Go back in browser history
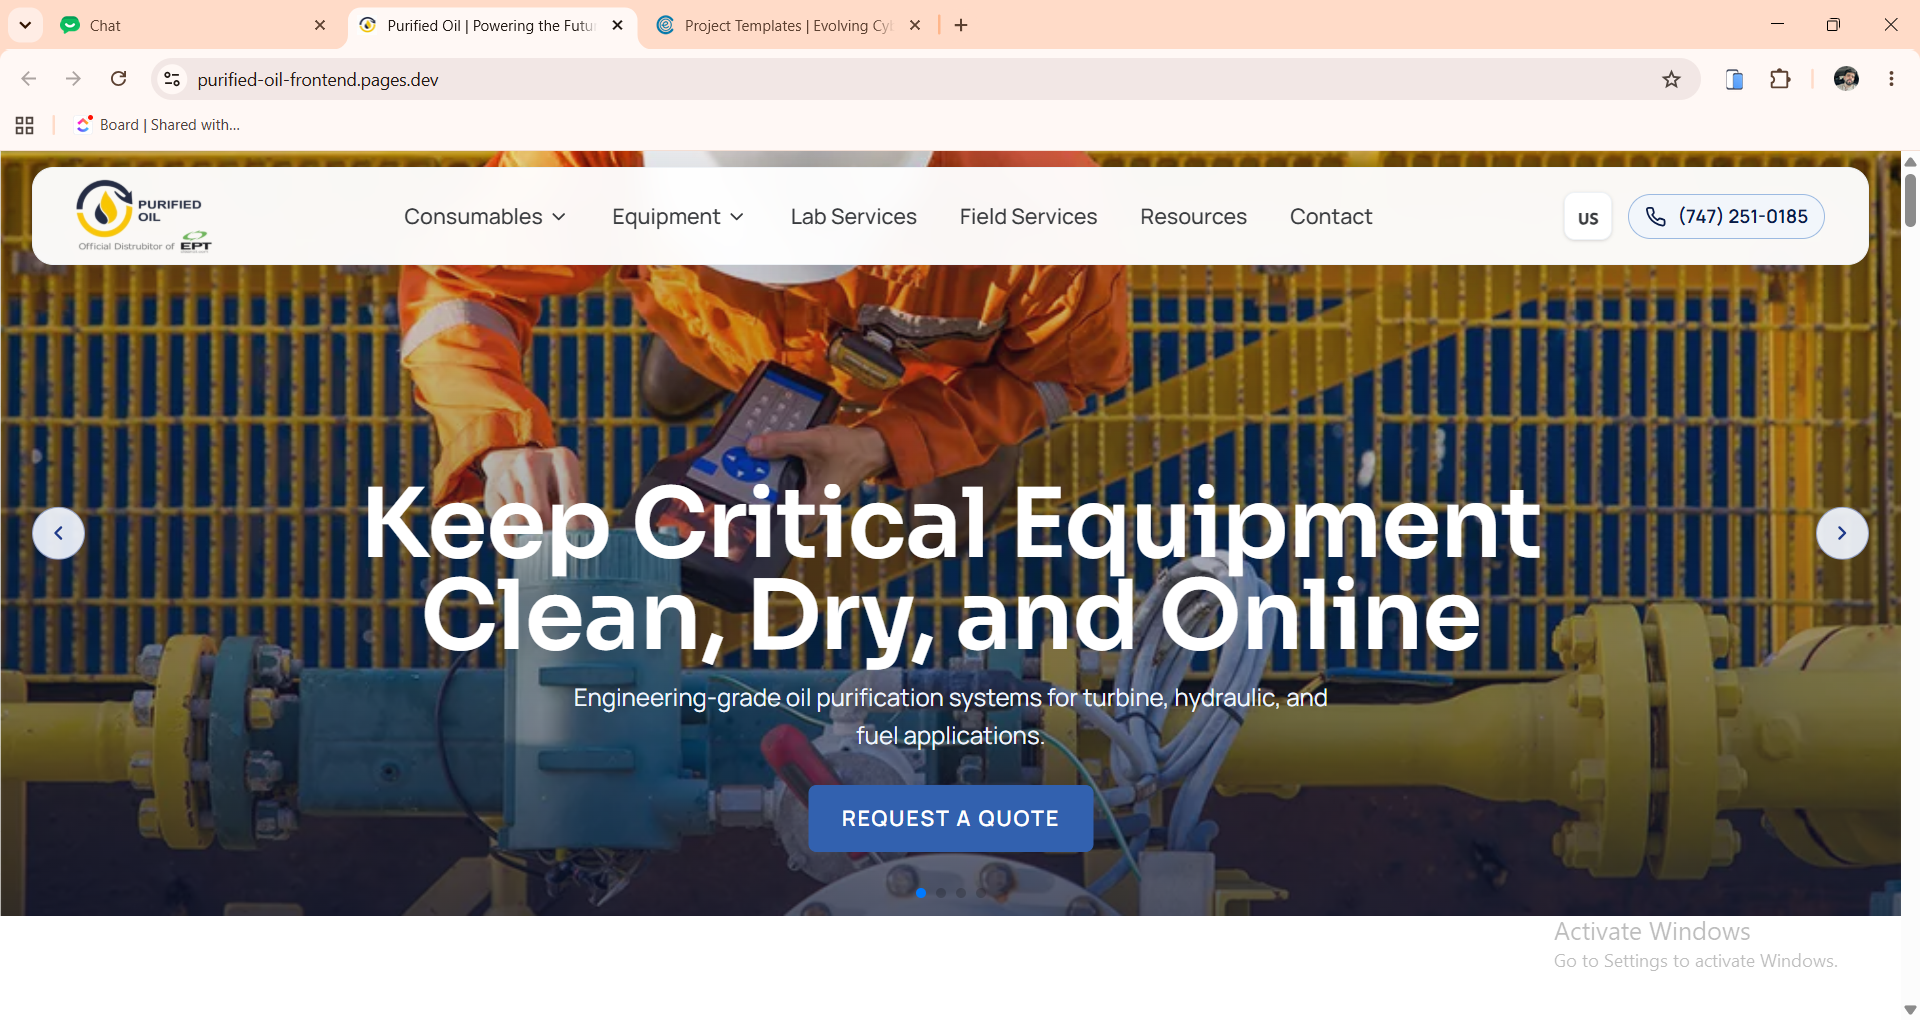1920x1020 pixels. point(29,79)
